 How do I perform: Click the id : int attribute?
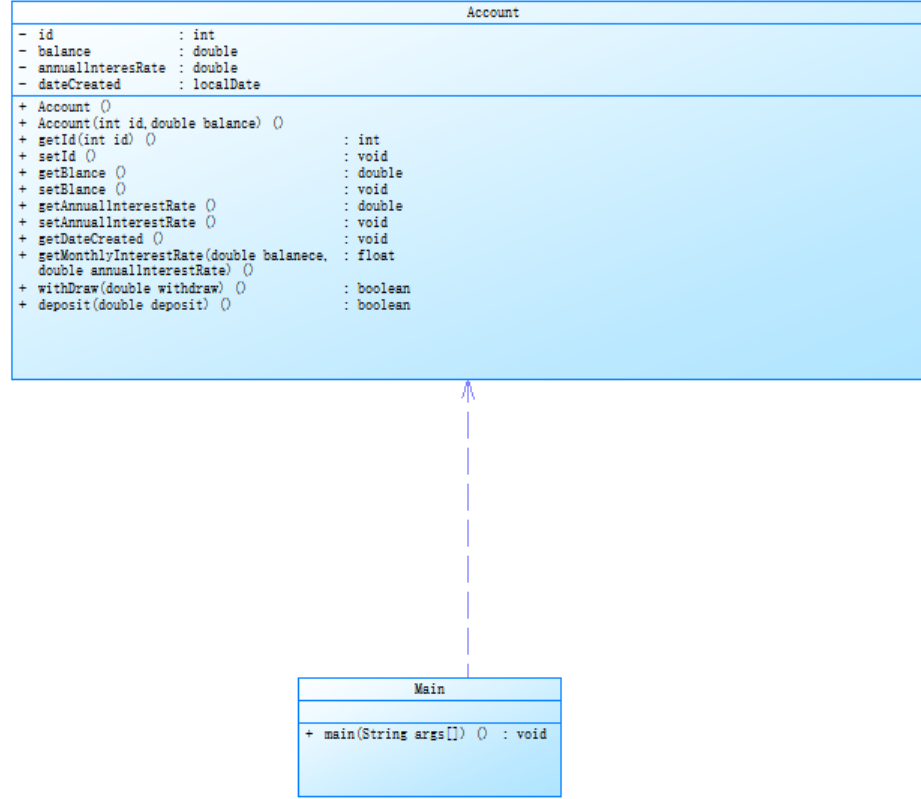click(x=117, y=35)
